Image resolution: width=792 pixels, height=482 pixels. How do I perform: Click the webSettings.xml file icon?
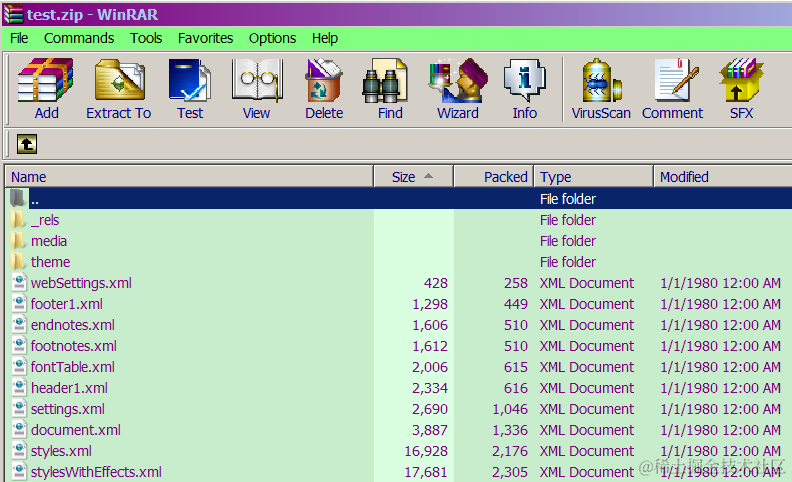[x=19, y=282]
